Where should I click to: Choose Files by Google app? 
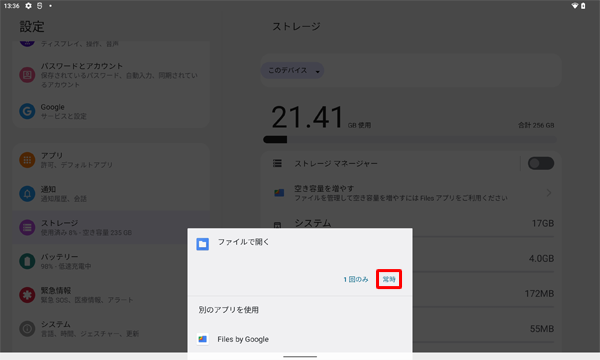click(300, 339)
